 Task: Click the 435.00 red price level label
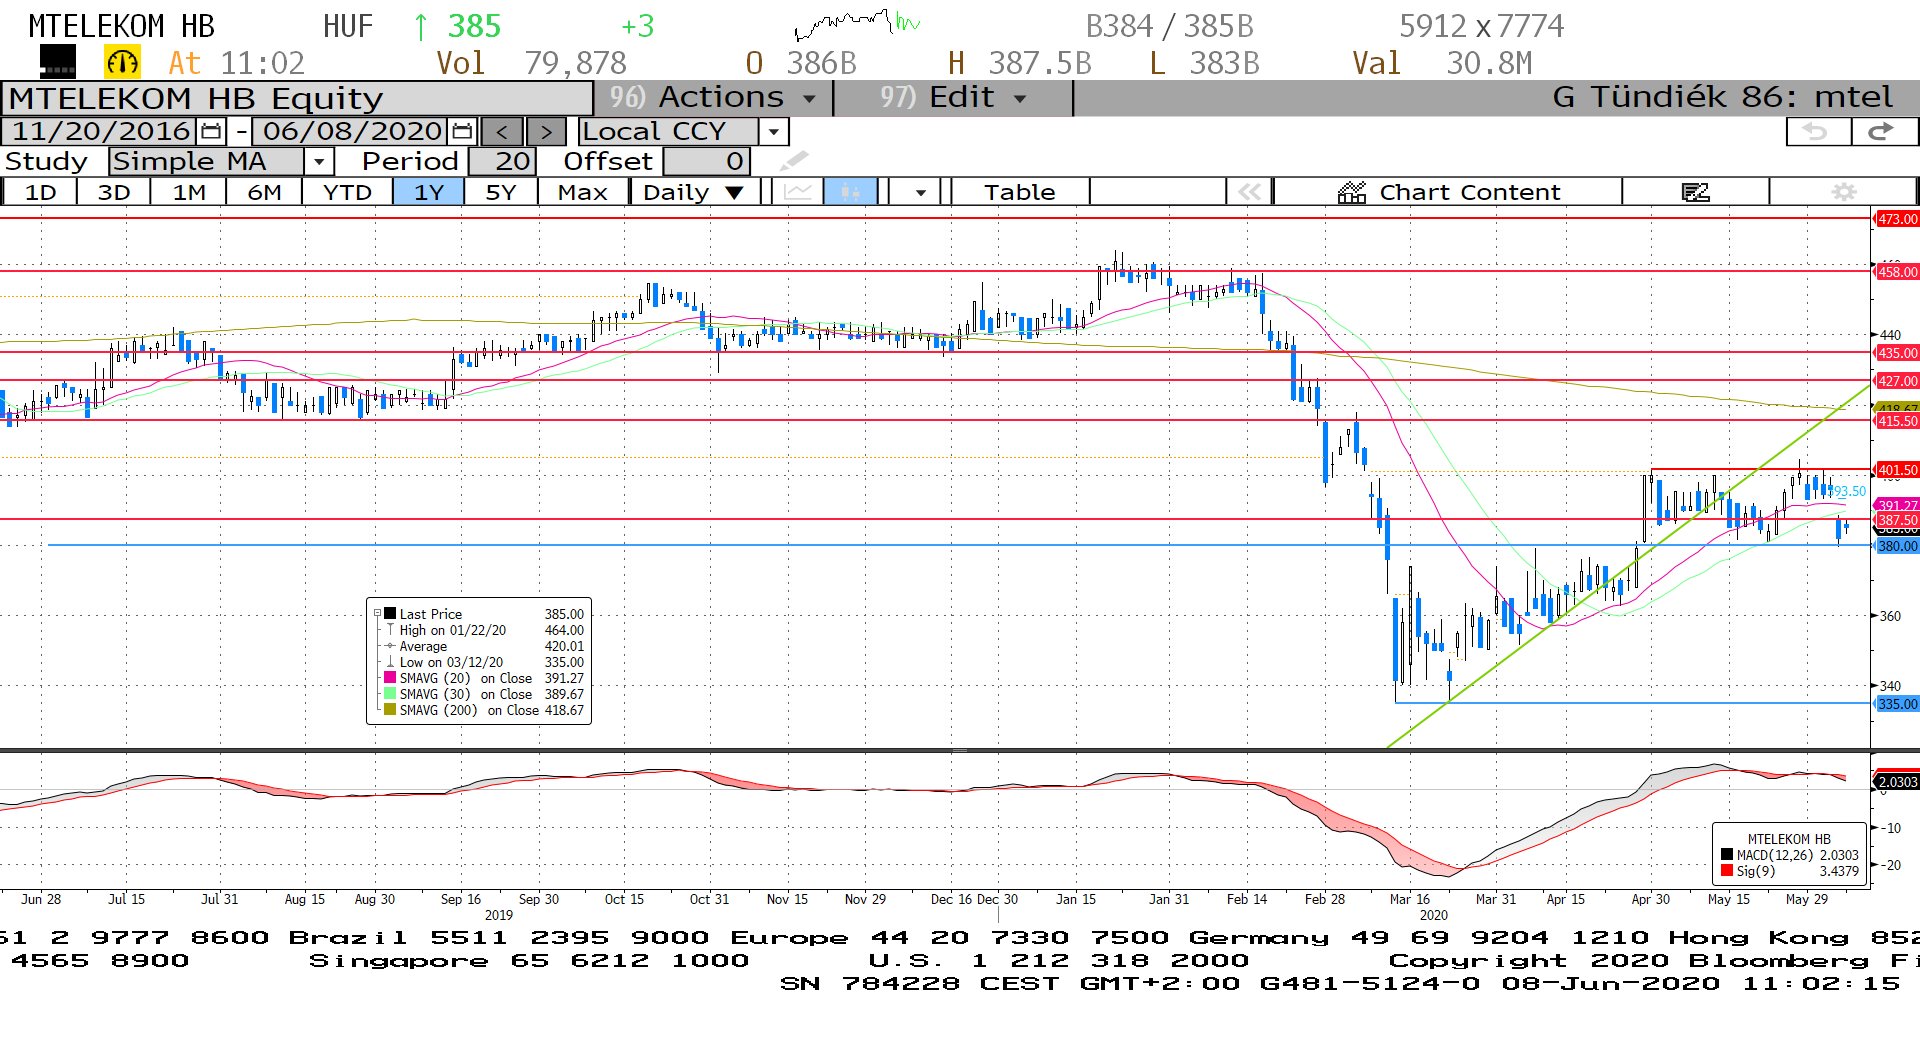click(x=1897, y=353)
